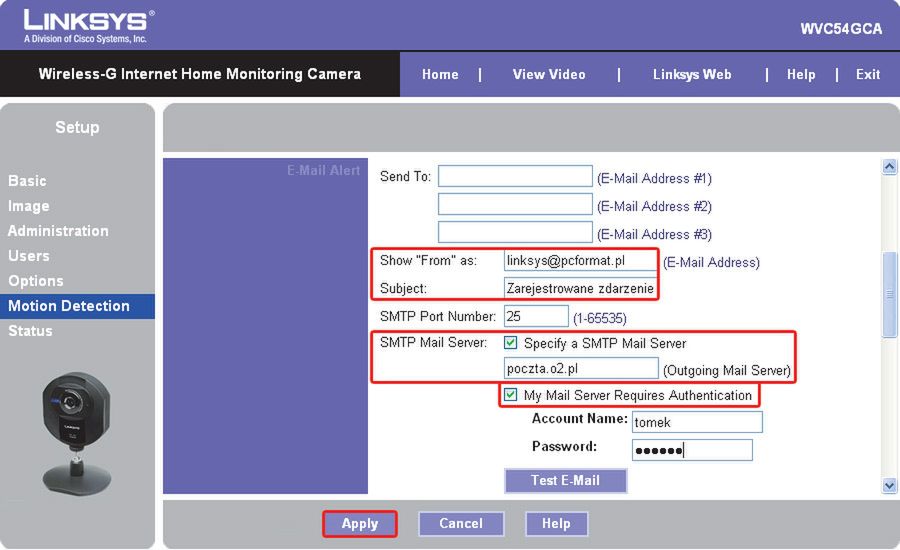Open the Home tab

pos(440,75)
